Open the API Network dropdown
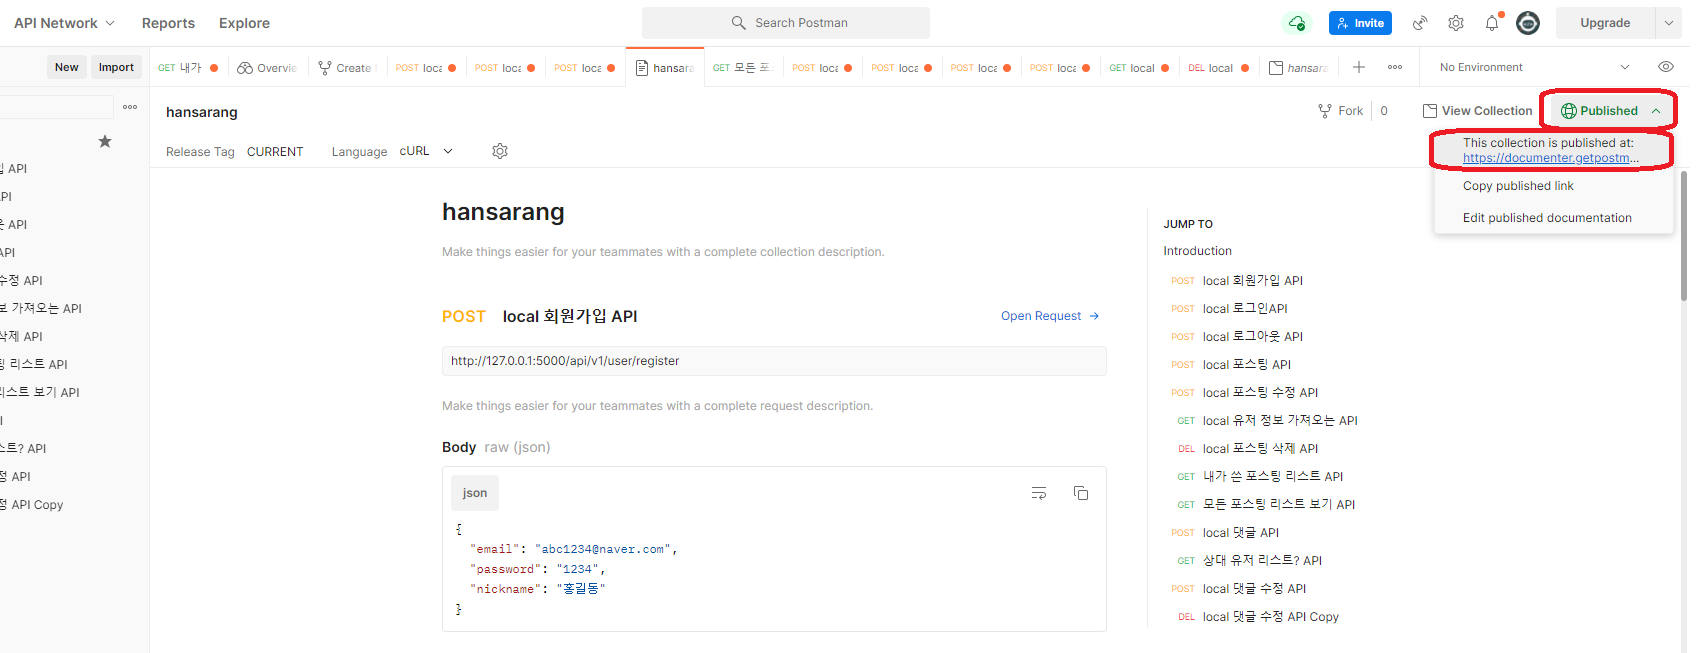This screenshot has height=653, width=1699. (x=64, y=23)
